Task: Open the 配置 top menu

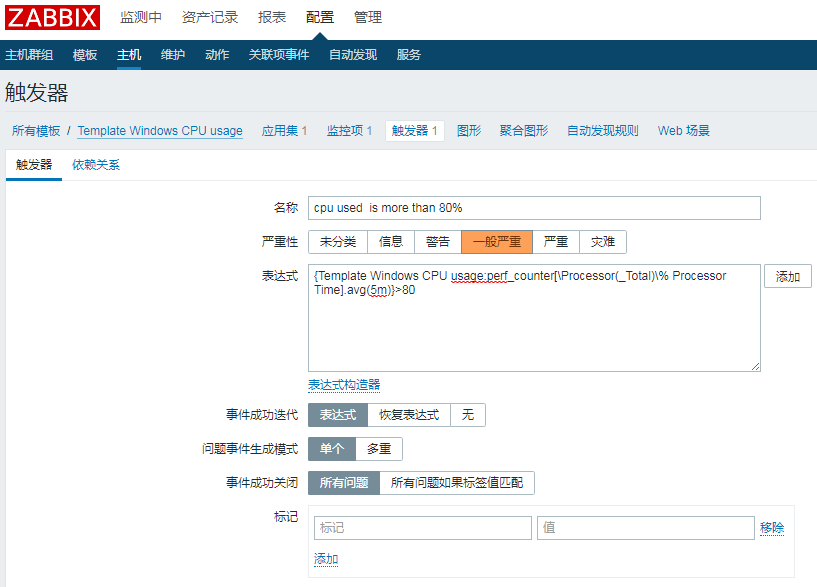Action: click(x=320, y=17)
